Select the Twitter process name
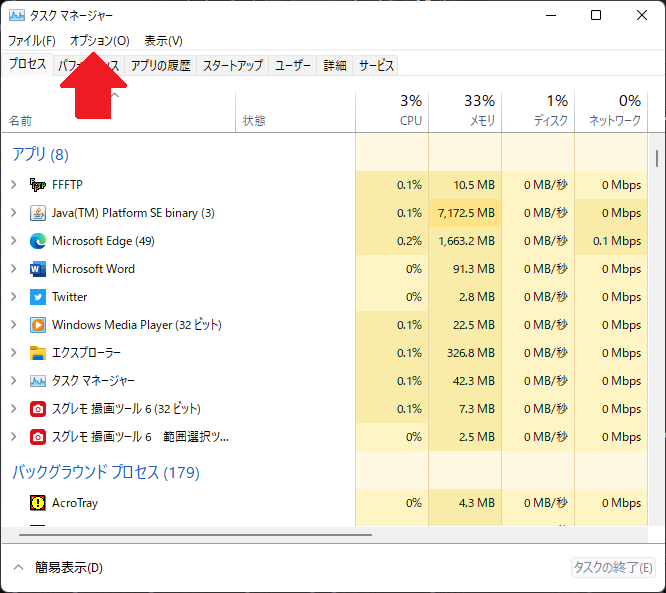Screen dimensions: 666x593 [x=70, y=297]
